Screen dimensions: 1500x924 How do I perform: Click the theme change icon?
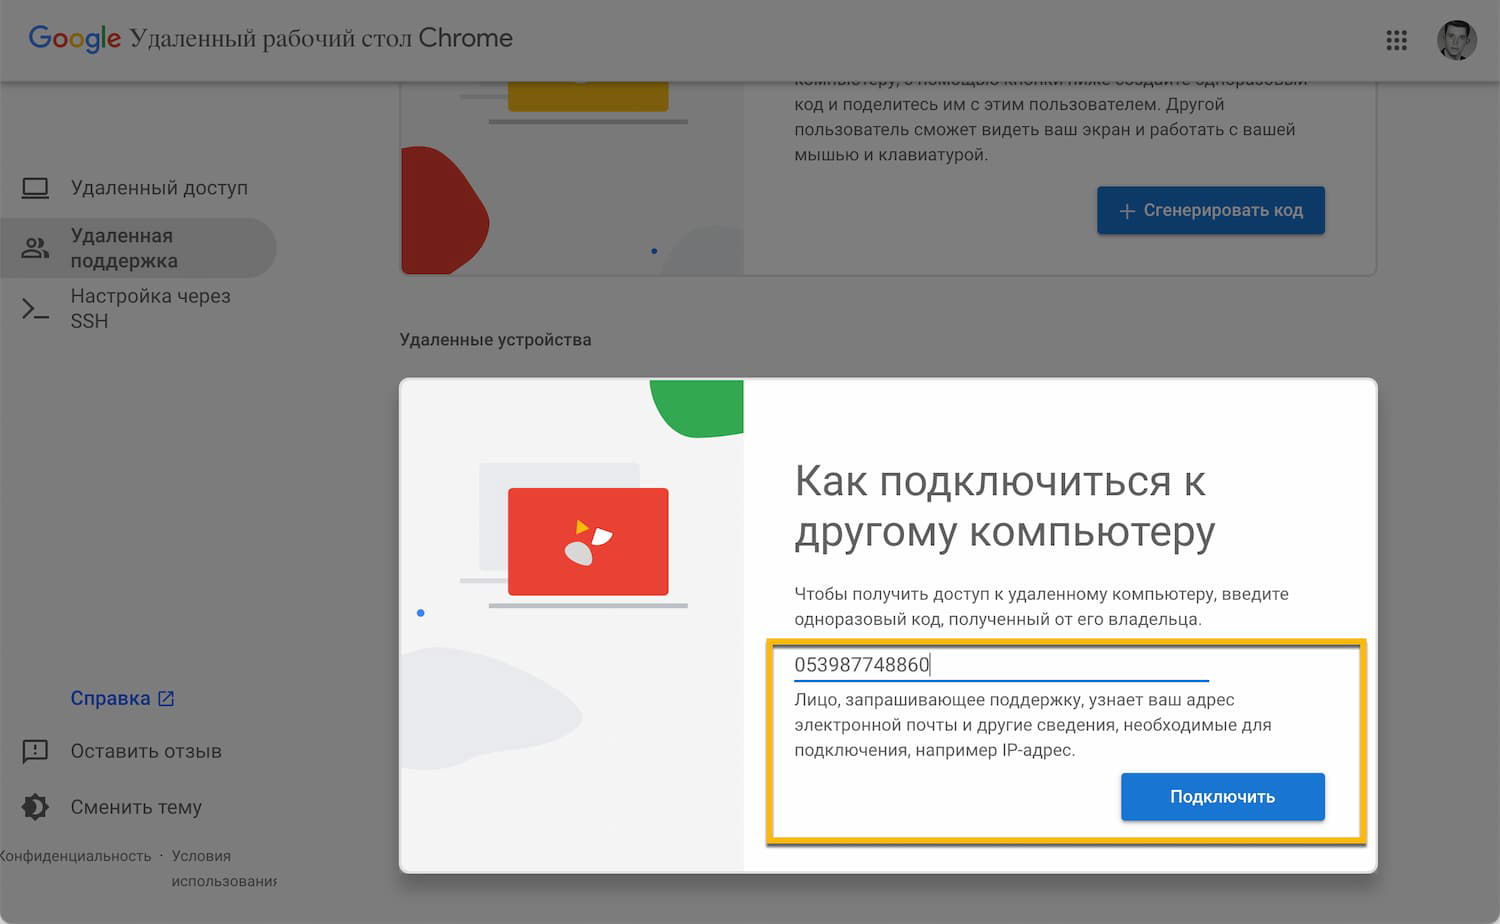36,807
